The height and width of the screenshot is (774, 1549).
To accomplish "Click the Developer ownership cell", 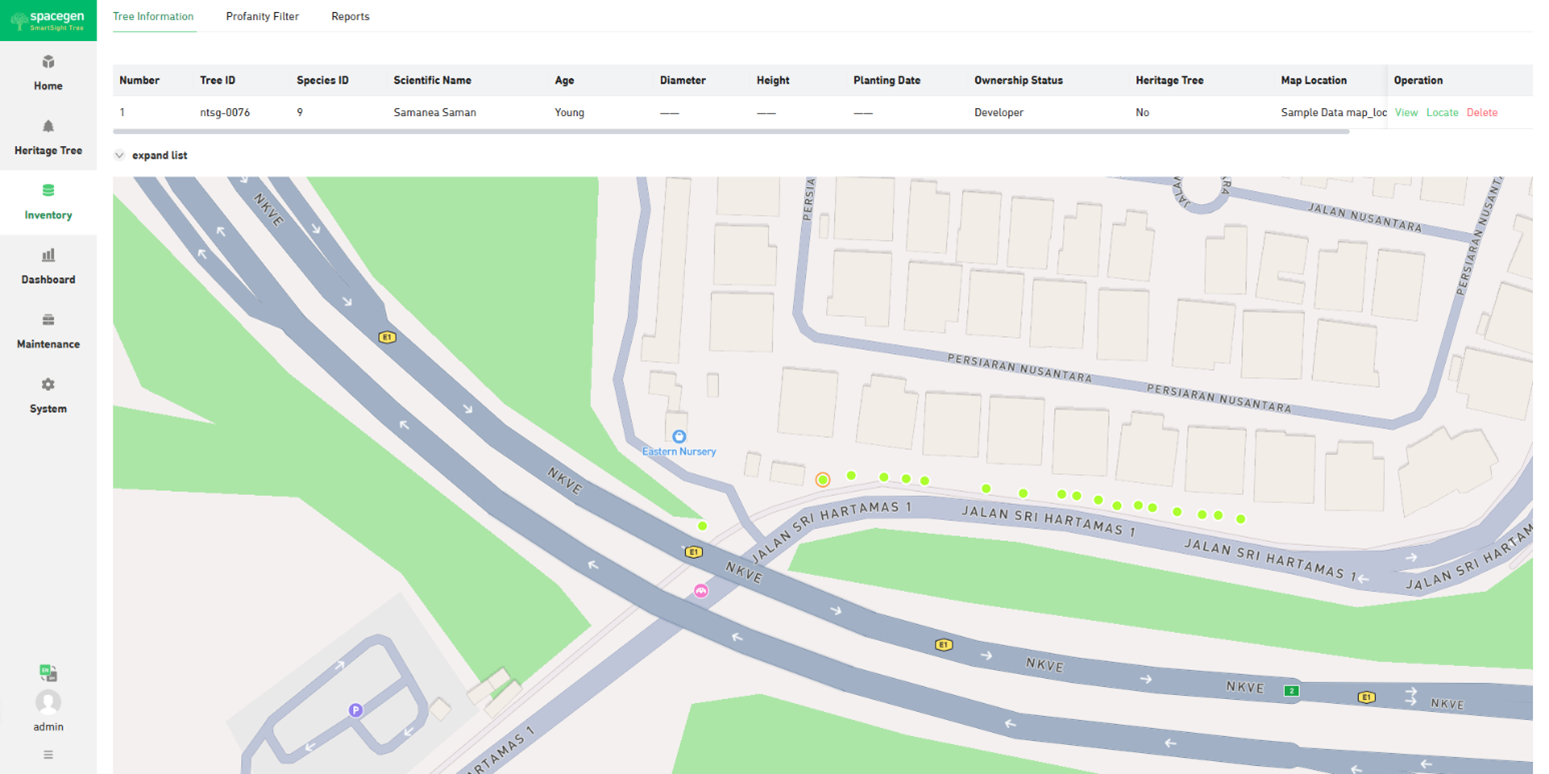I will 999,113.
